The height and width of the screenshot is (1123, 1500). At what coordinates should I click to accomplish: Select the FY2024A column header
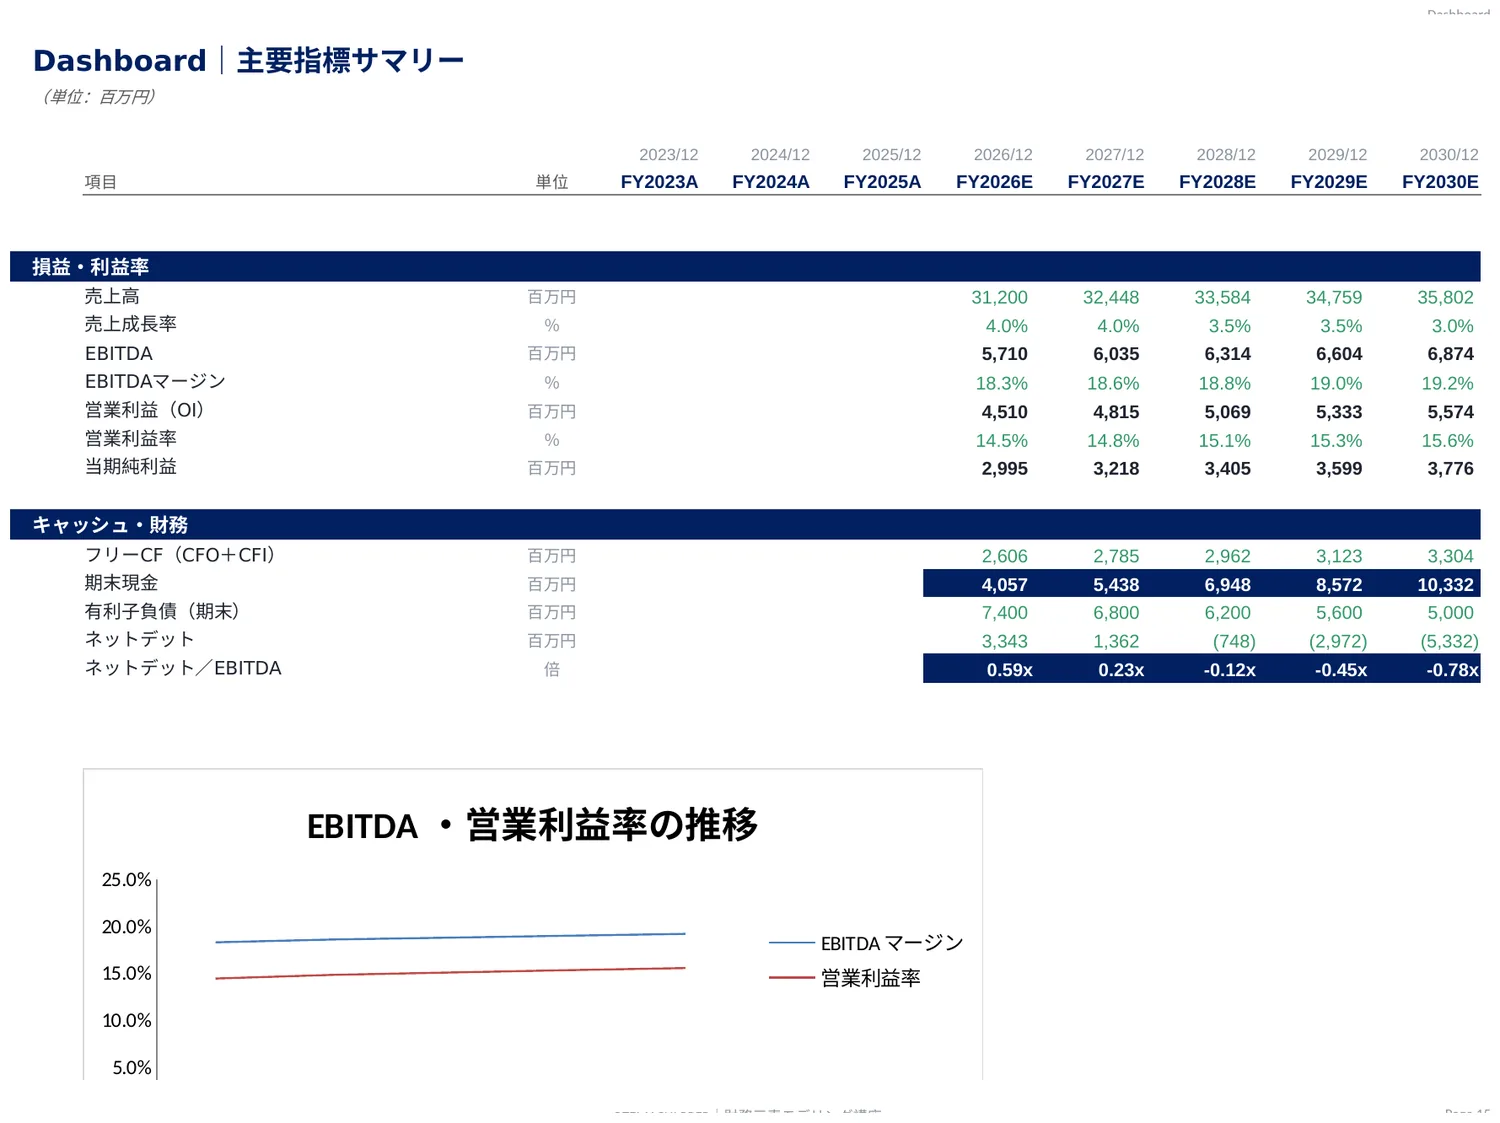(x=771, y=182)
